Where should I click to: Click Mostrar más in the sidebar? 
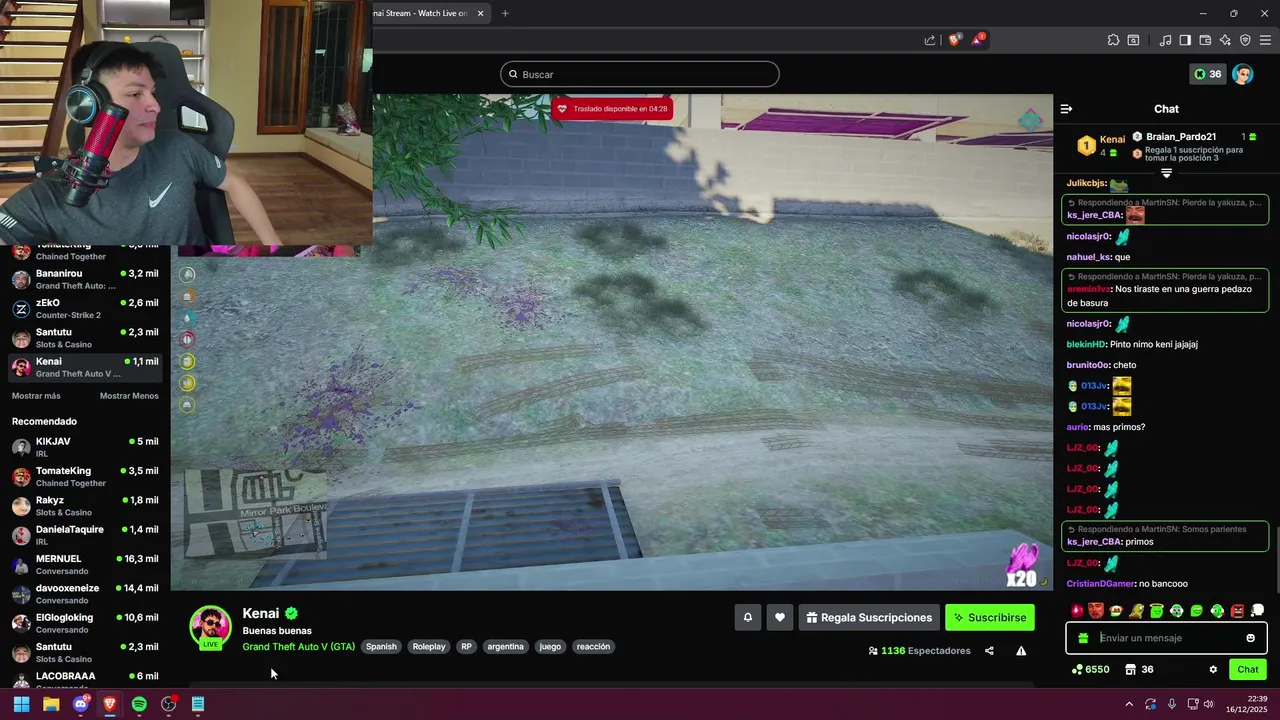coord(36,396)
